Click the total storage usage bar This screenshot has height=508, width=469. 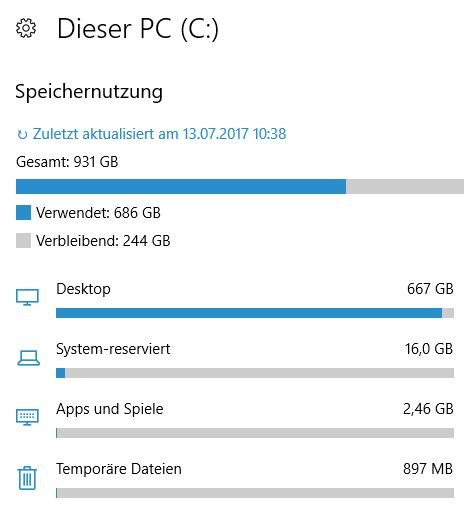click(240, 186)
